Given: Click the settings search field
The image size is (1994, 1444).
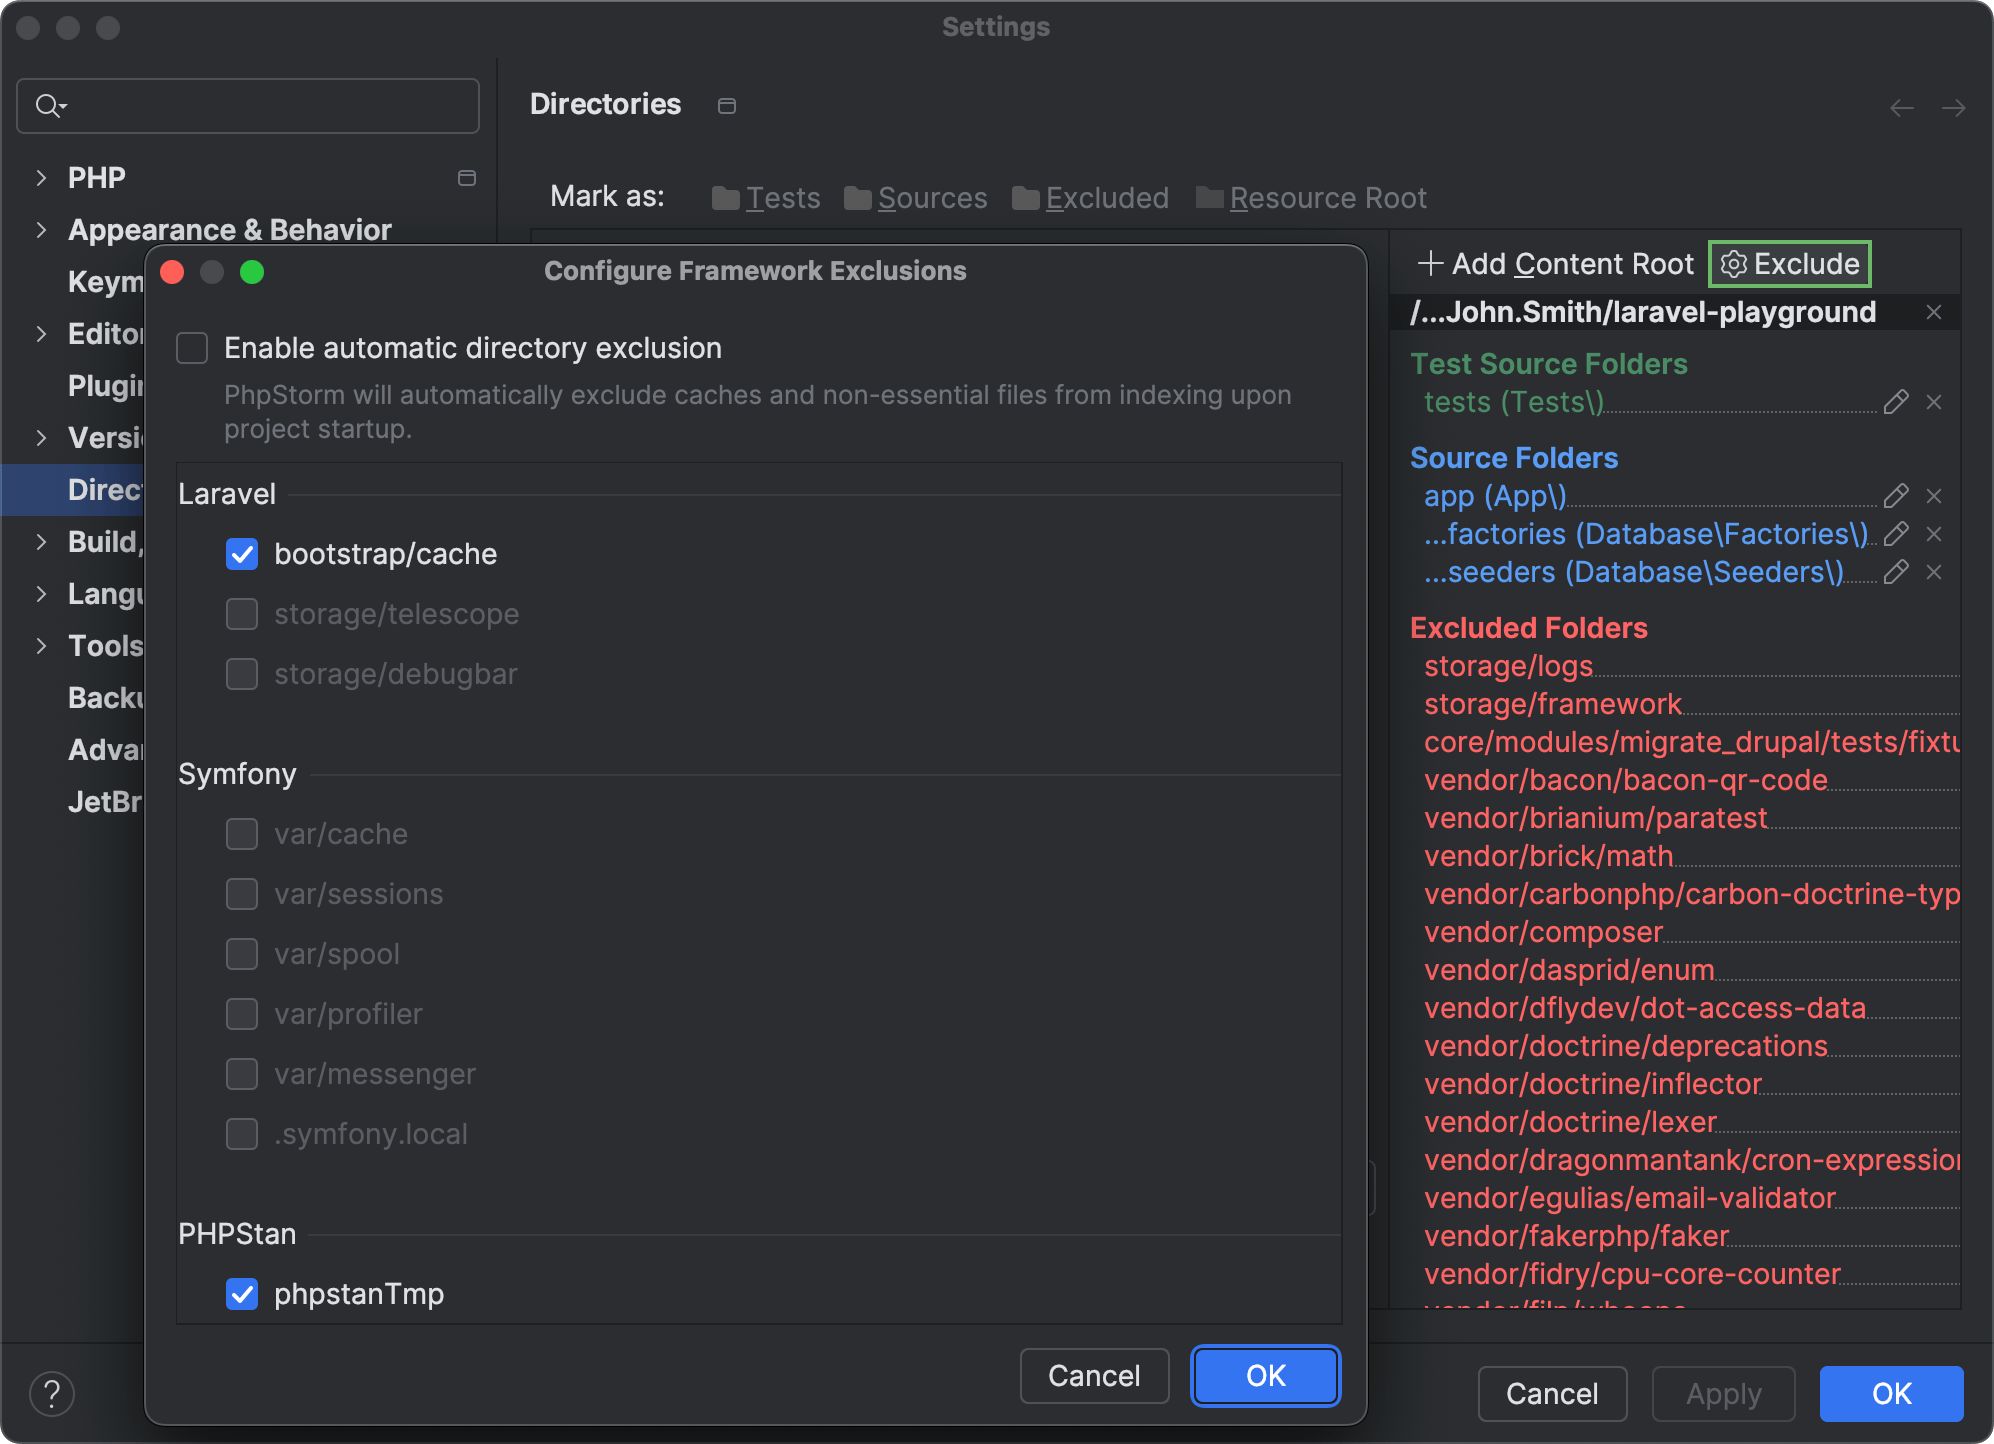Looking at the screenshot, I should 247,105.
